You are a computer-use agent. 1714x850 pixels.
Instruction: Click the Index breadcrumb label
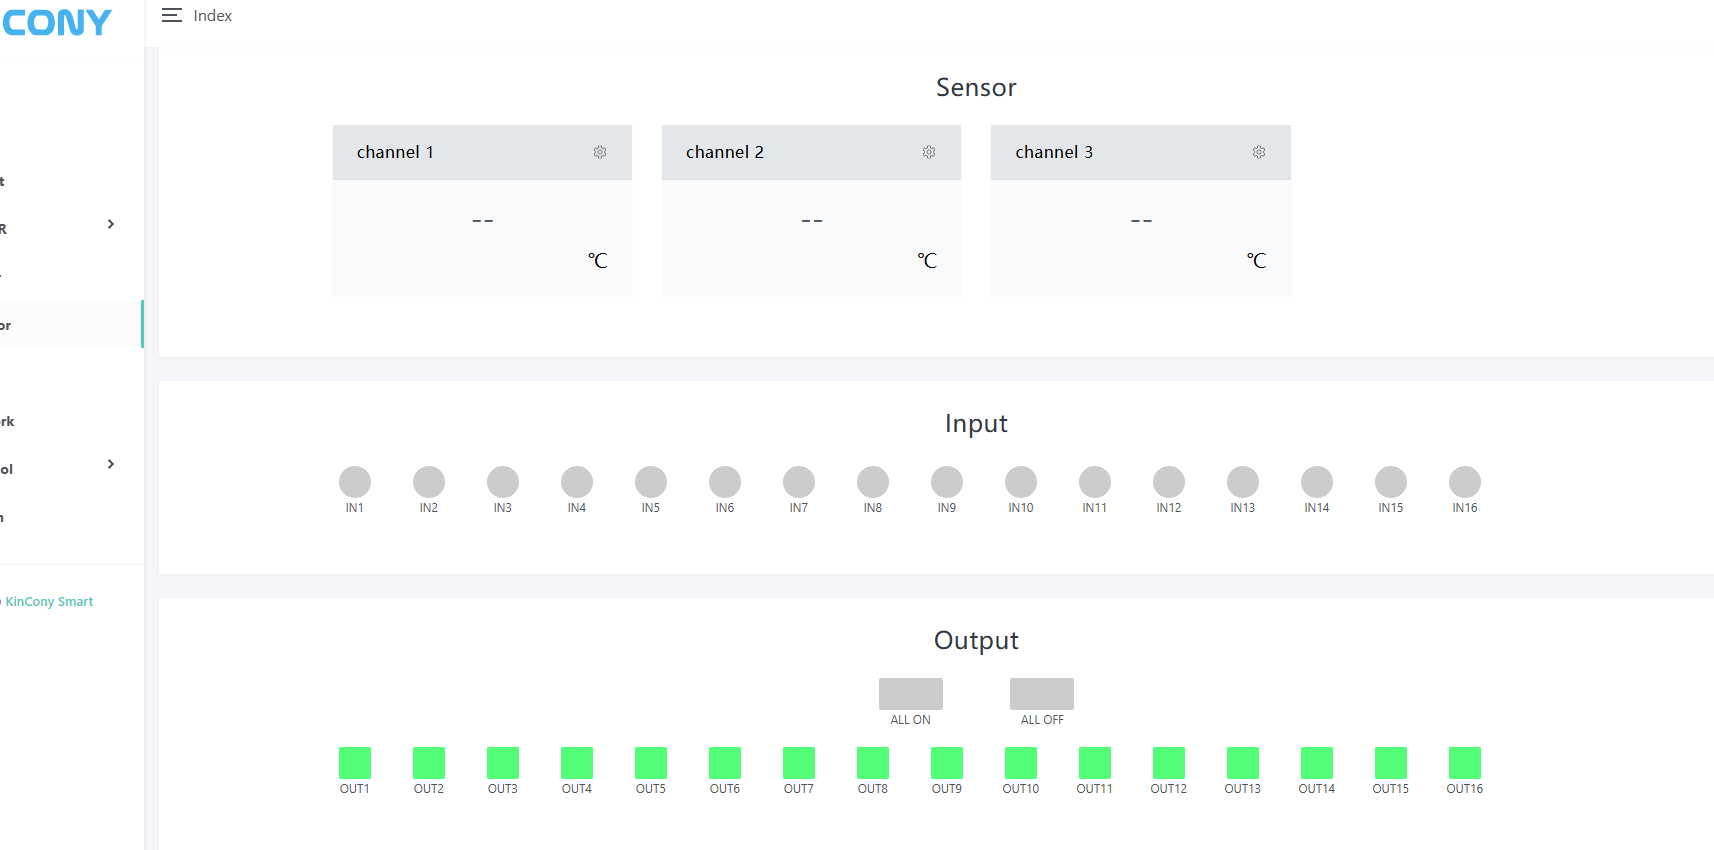pyautogui.click(x=213, y=16)
